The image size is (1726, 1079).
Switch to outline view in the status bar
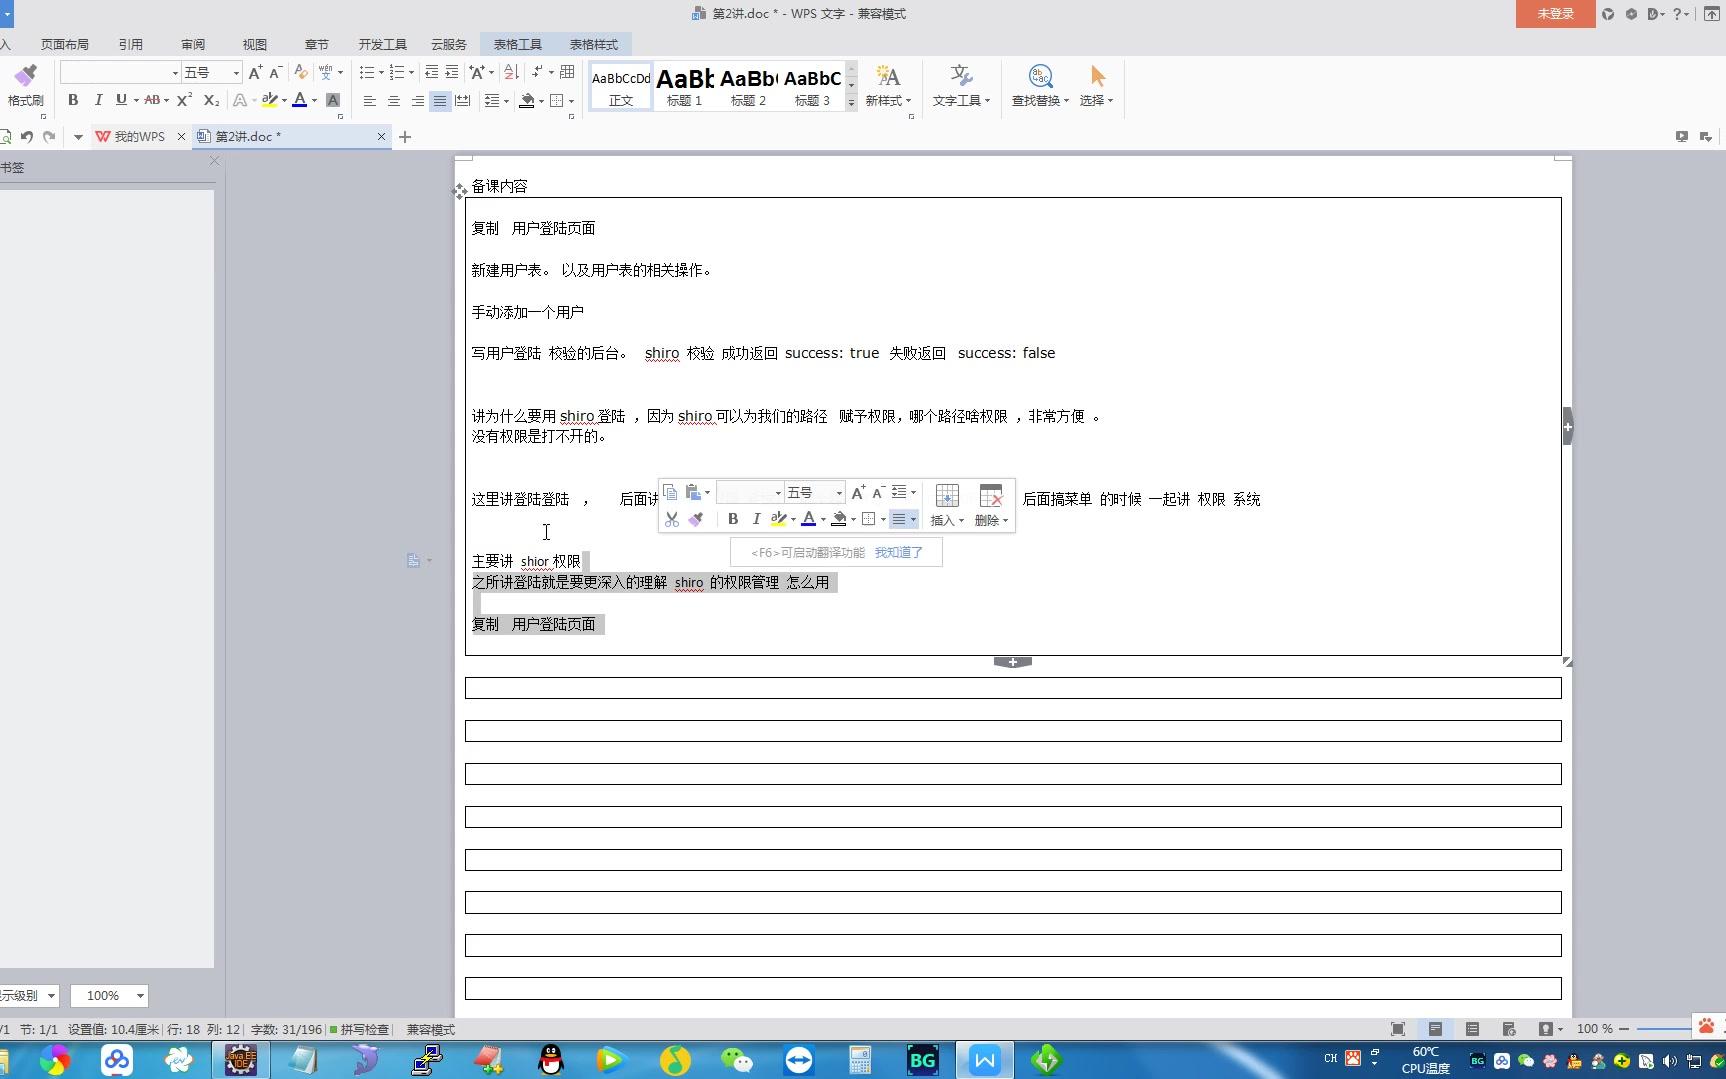click(1472, 1029)
